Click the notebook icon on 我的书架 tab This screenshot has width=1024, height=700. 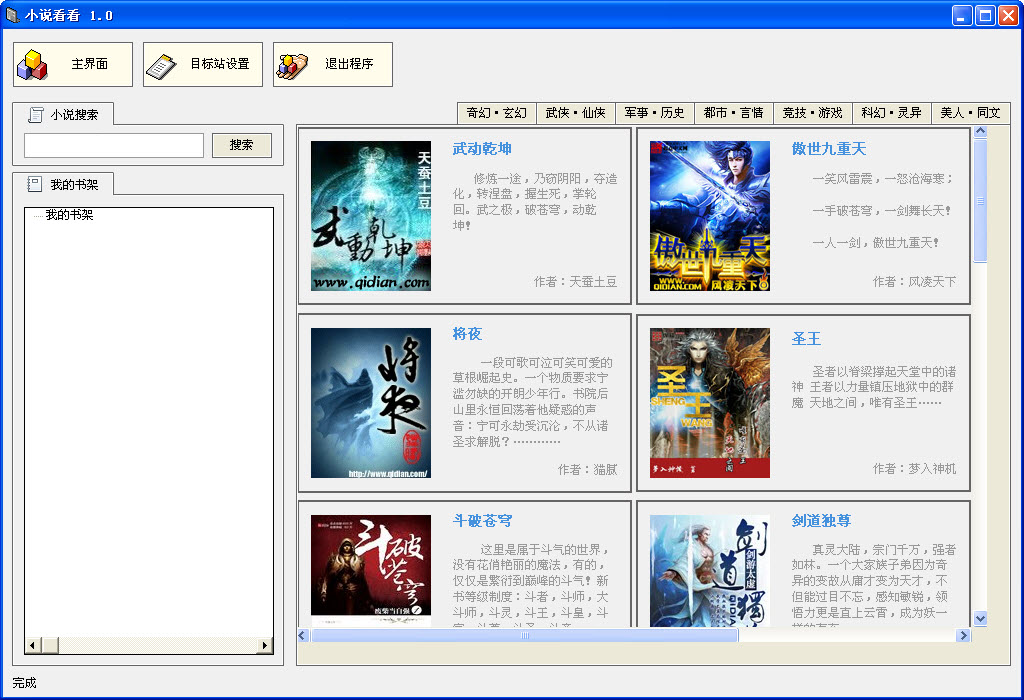tap(35, 185)
